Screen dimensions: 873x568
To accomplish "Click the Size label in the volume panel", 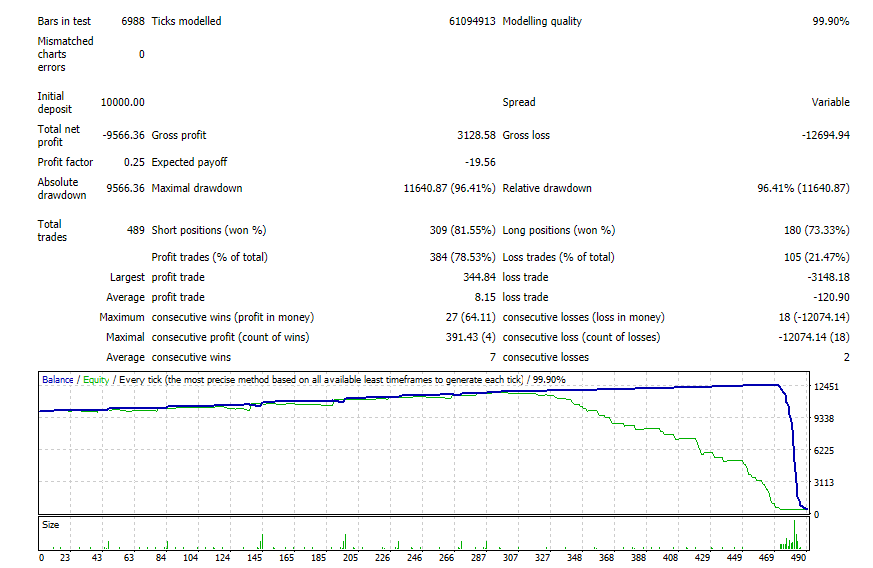I will (51, 525).
